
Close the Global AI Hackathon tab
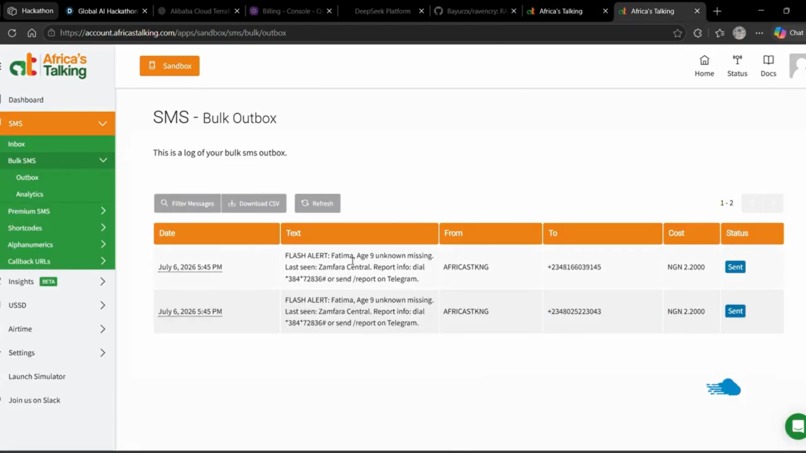point(144,11)
